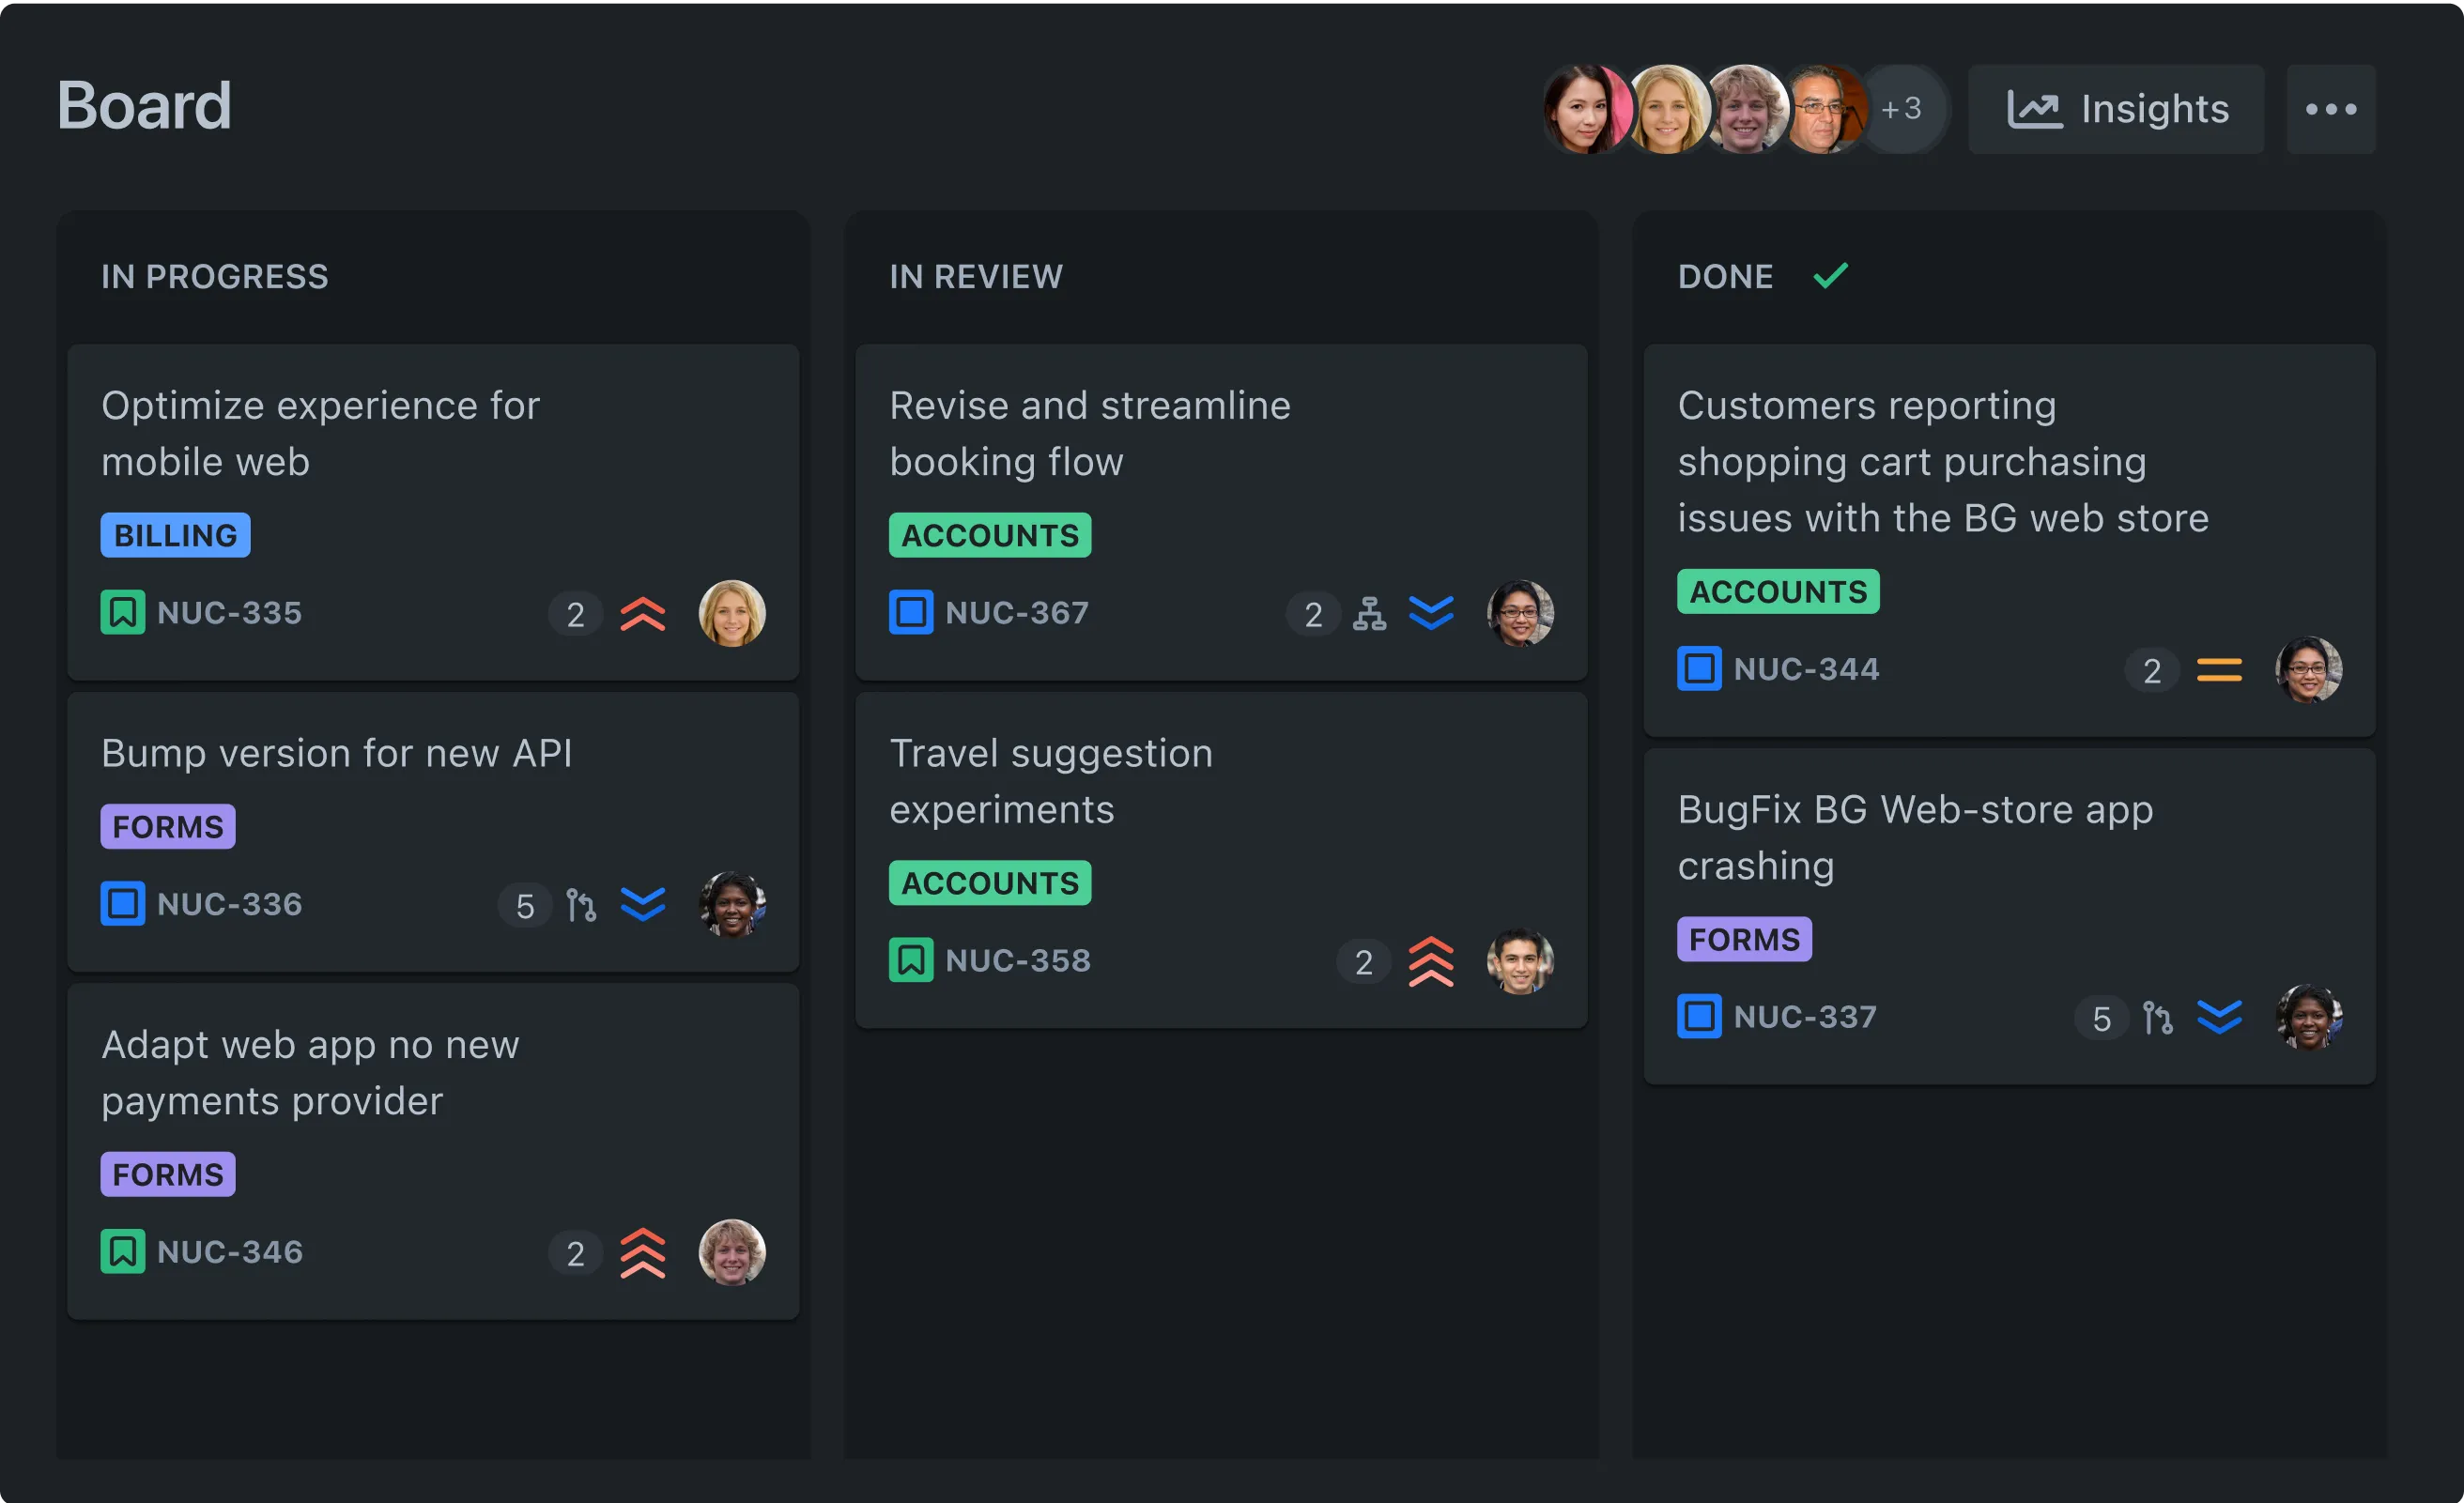Expand the +3 hidden team members
The image size is (2464, 1503).
click(1901, 108)
